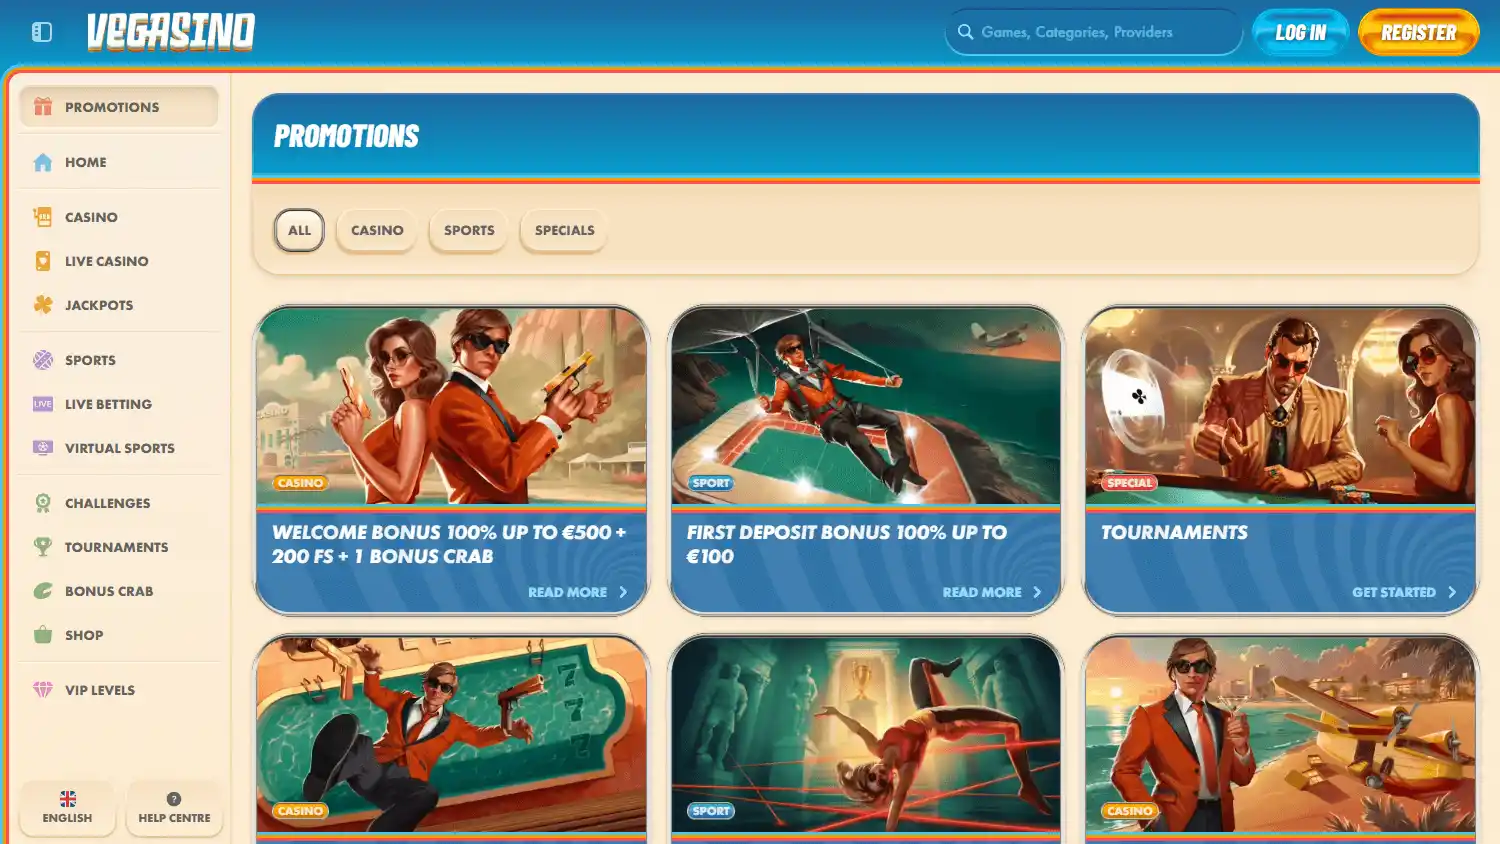Click Read More arrow on Welcome Bonus

623,592
